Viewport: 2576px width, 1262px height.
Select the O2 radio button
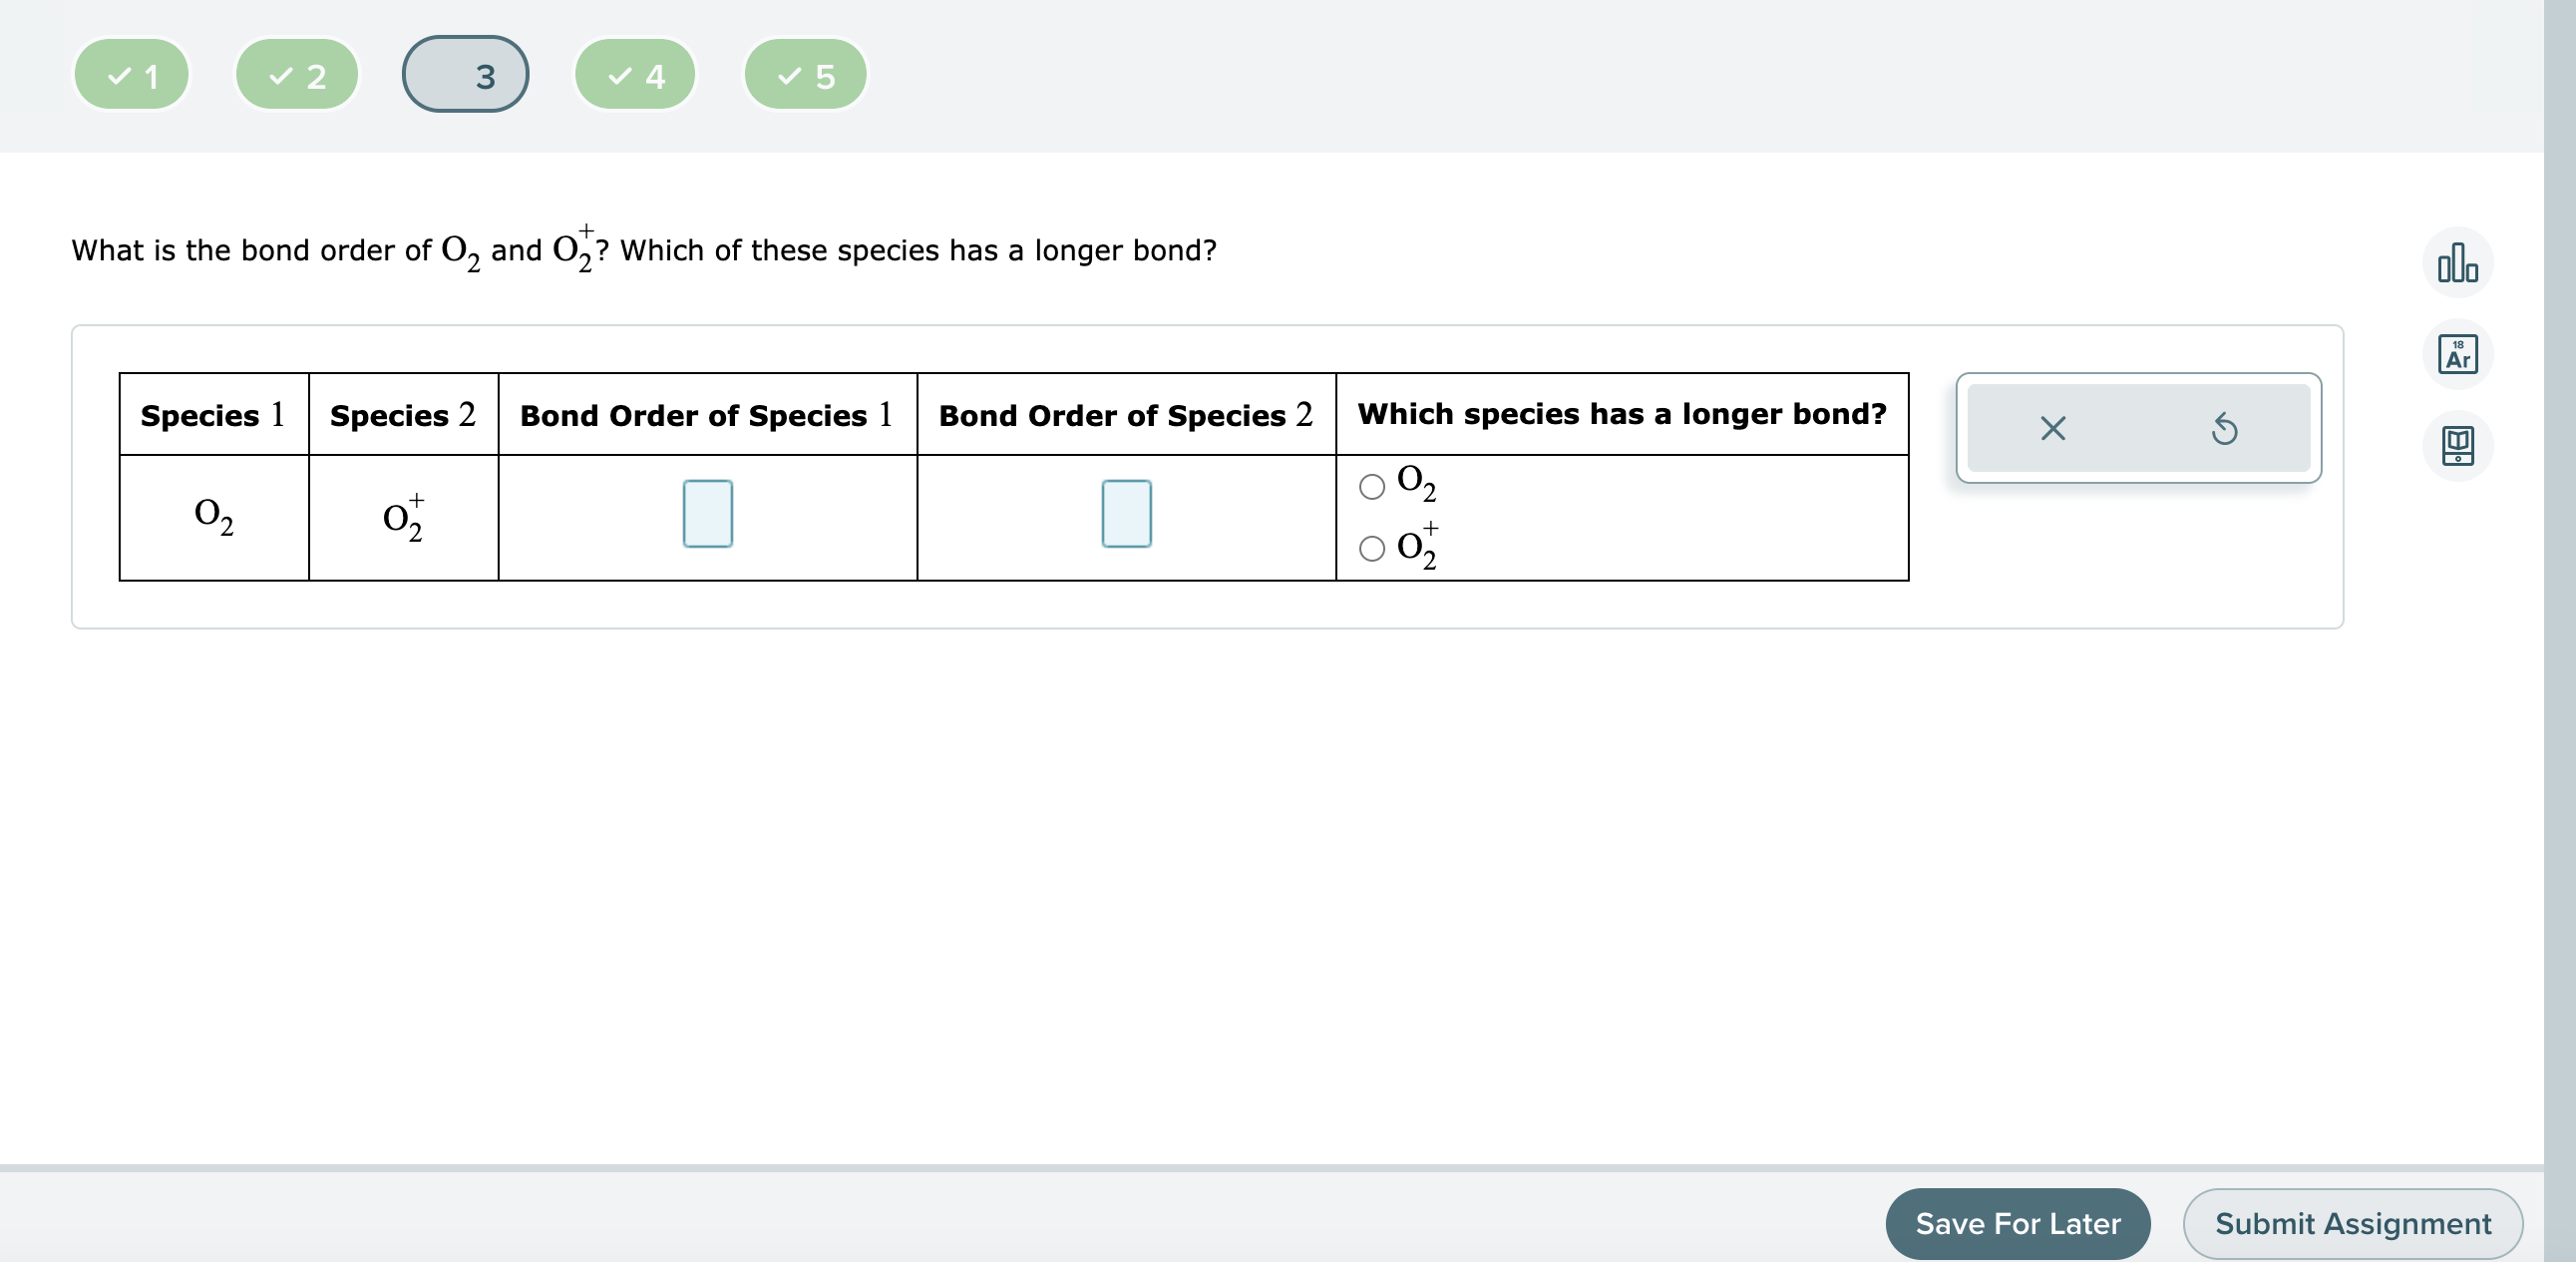[1370, 486]
